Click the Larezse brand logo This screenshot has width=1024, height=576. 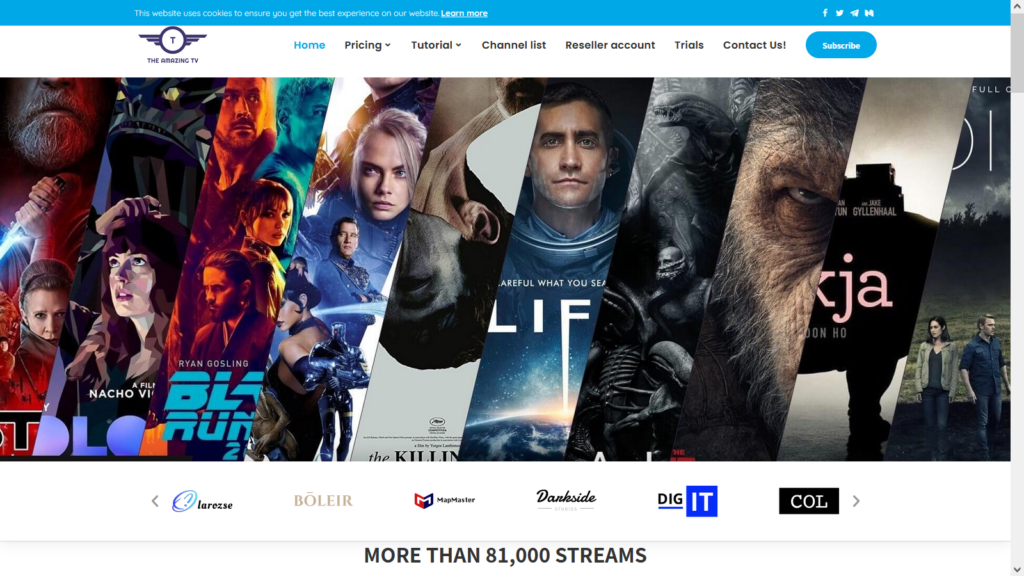[x=202, y=501]
